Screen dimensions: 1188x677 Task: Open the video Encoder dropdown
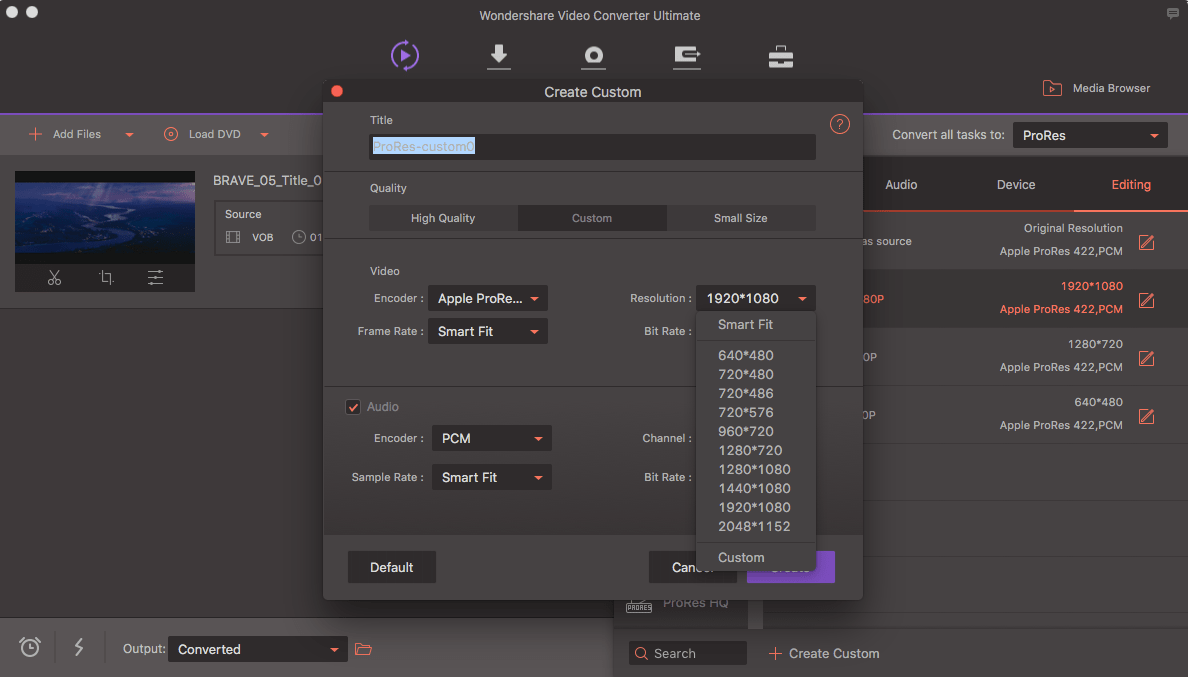coord(487,298)
